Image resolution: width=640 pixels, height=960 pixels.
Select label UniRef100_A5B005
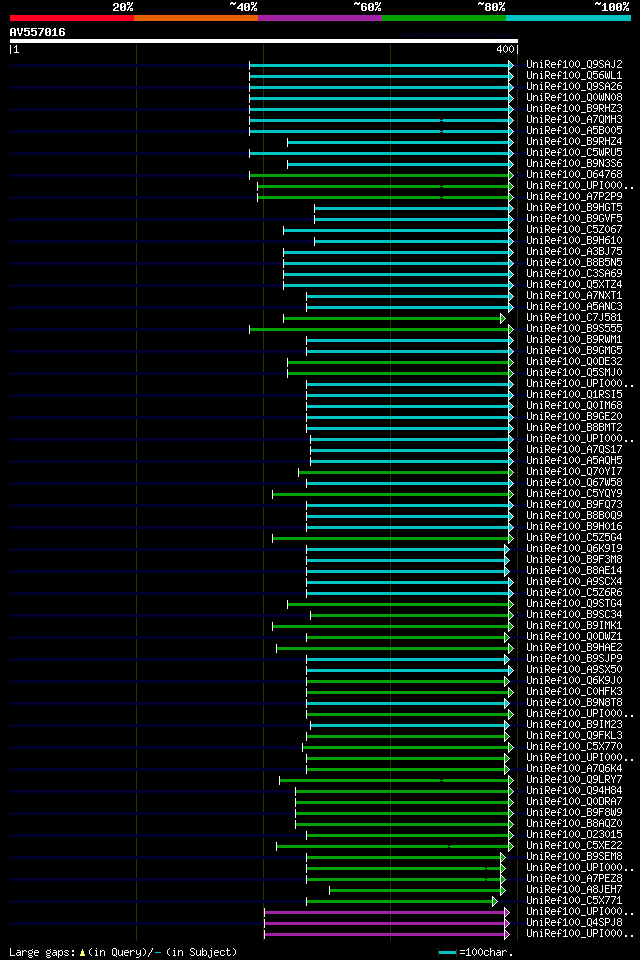574,130
